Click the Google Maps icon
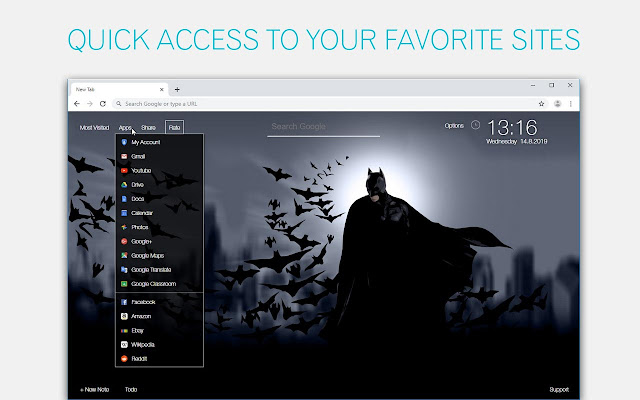The height and width of the screenshot is (400, 640). pyautogui.click(x=124, y=256)
